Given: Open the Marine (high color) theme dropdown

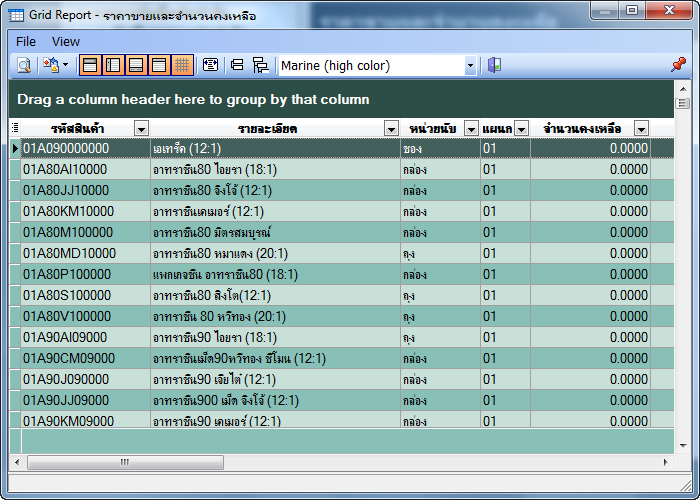Looking at the screenshot, I should (470, 66).
